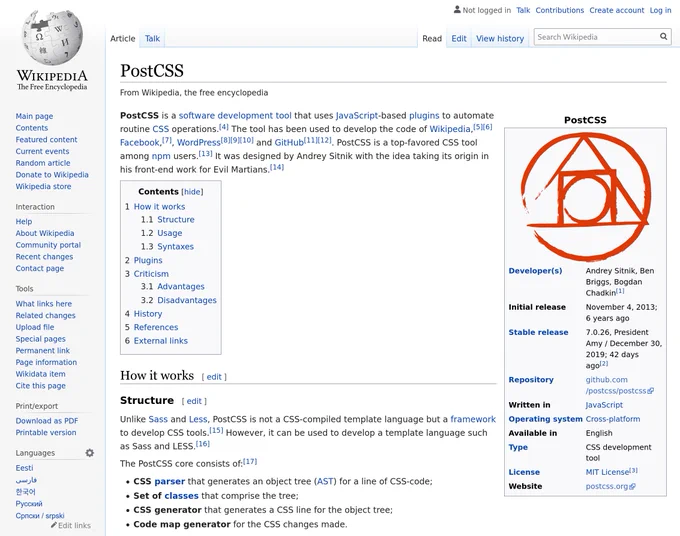Open Recent changes in sidebar
Screen dimensions: 680x536
tap(44, 257)
